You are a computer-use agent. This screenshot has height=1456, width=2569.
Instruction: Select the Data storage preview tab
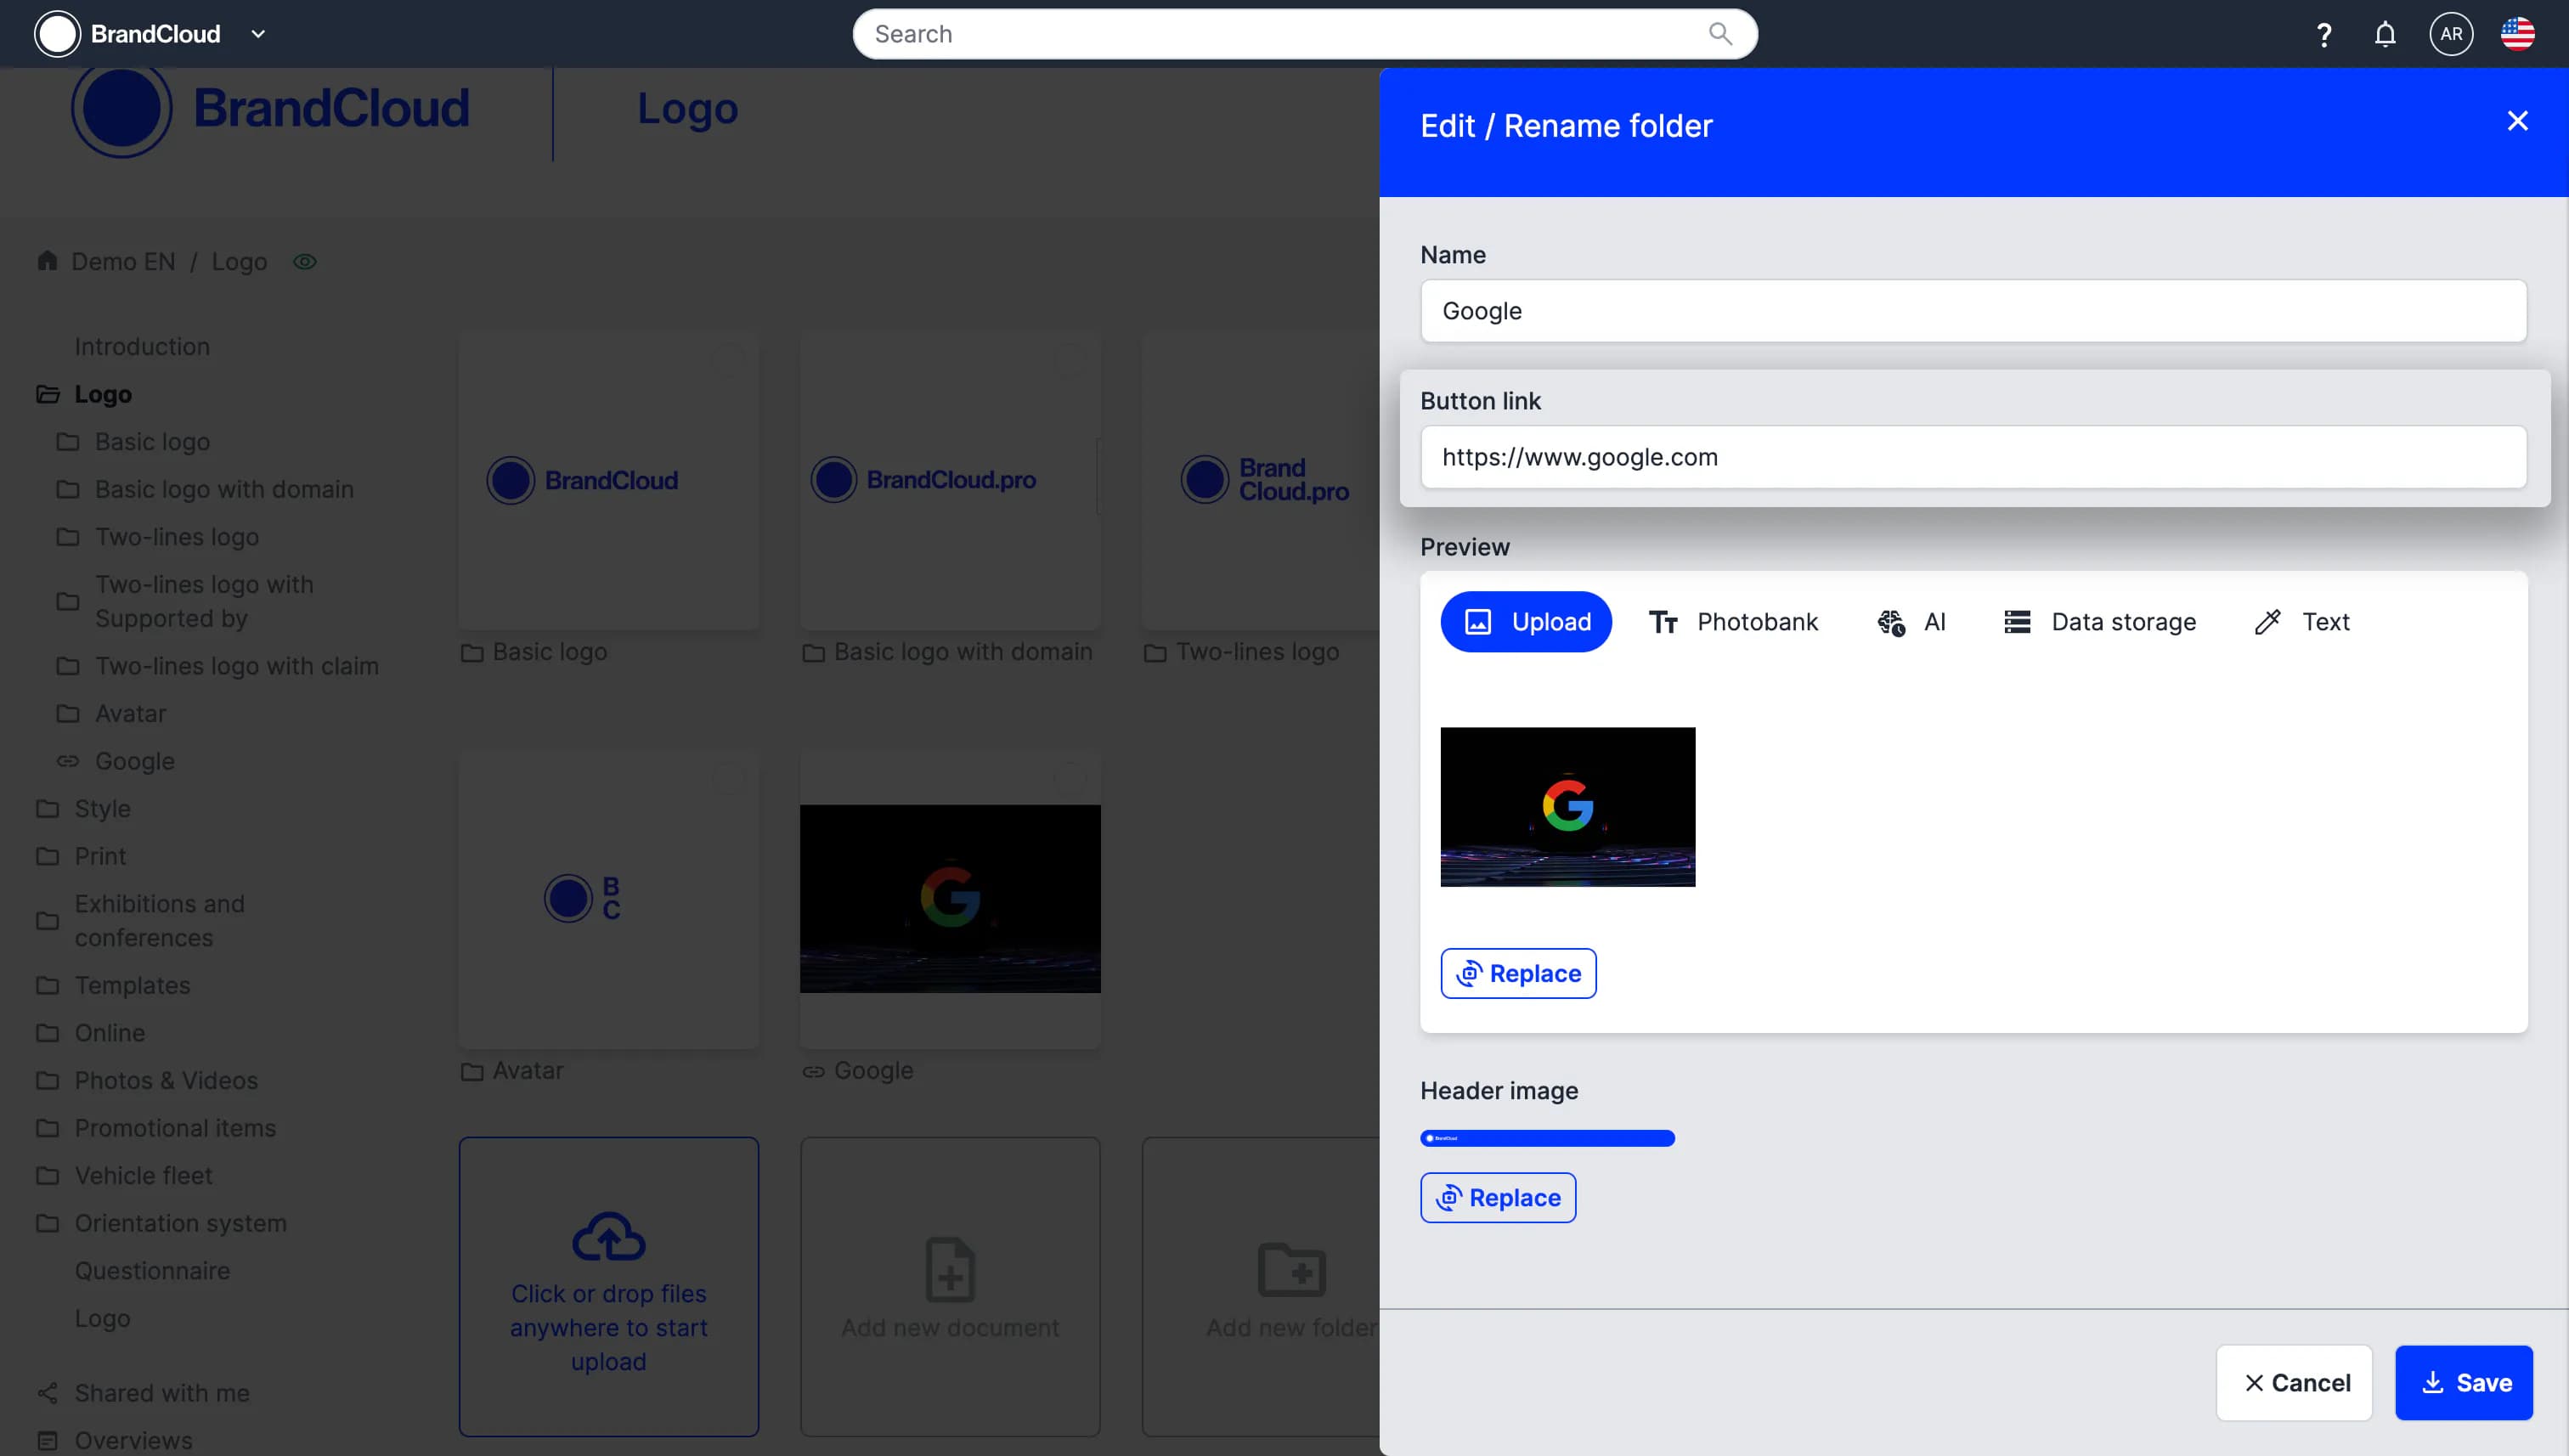point(2100,622)
